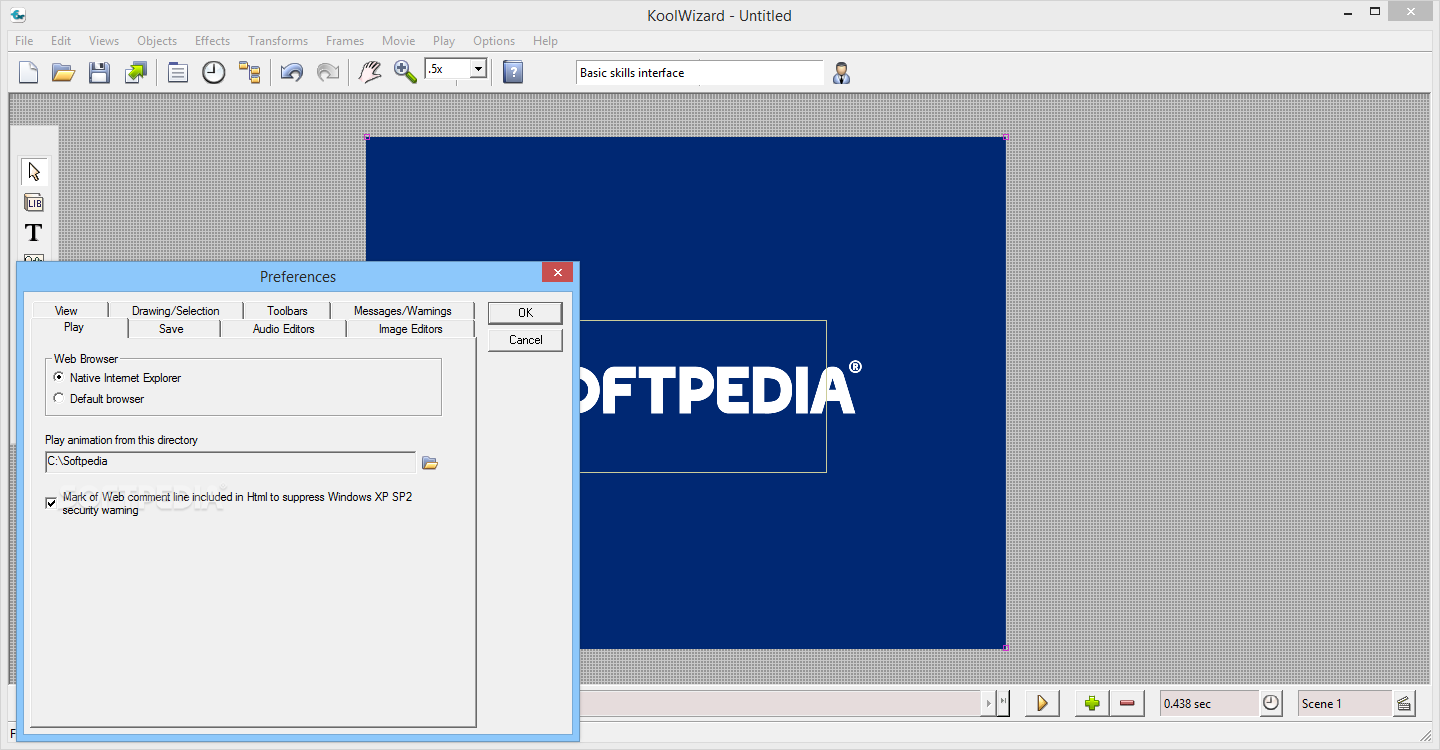
Task: Play the animation
Action: [x=1042, y=703]
